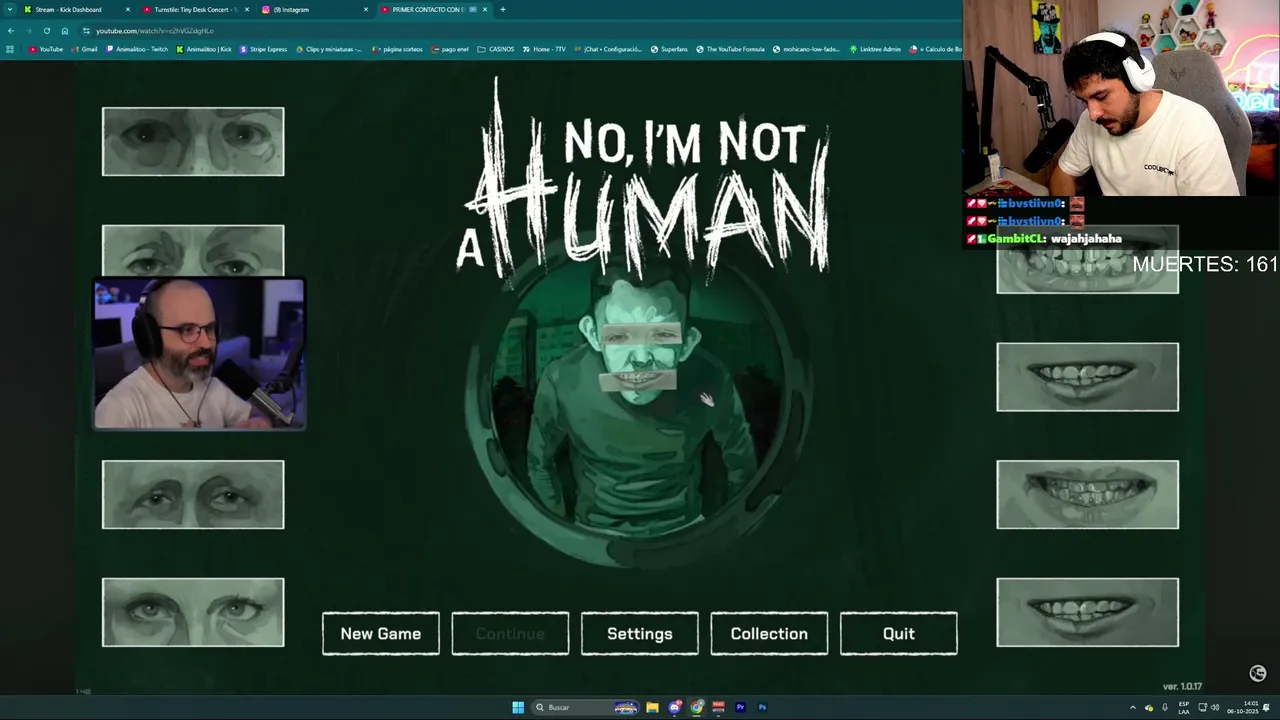Image resolution: width=1280 pixels, height=720 pixels.
Task: Open Adobe Photoshop from the taskbar
Action: point(762,707)
